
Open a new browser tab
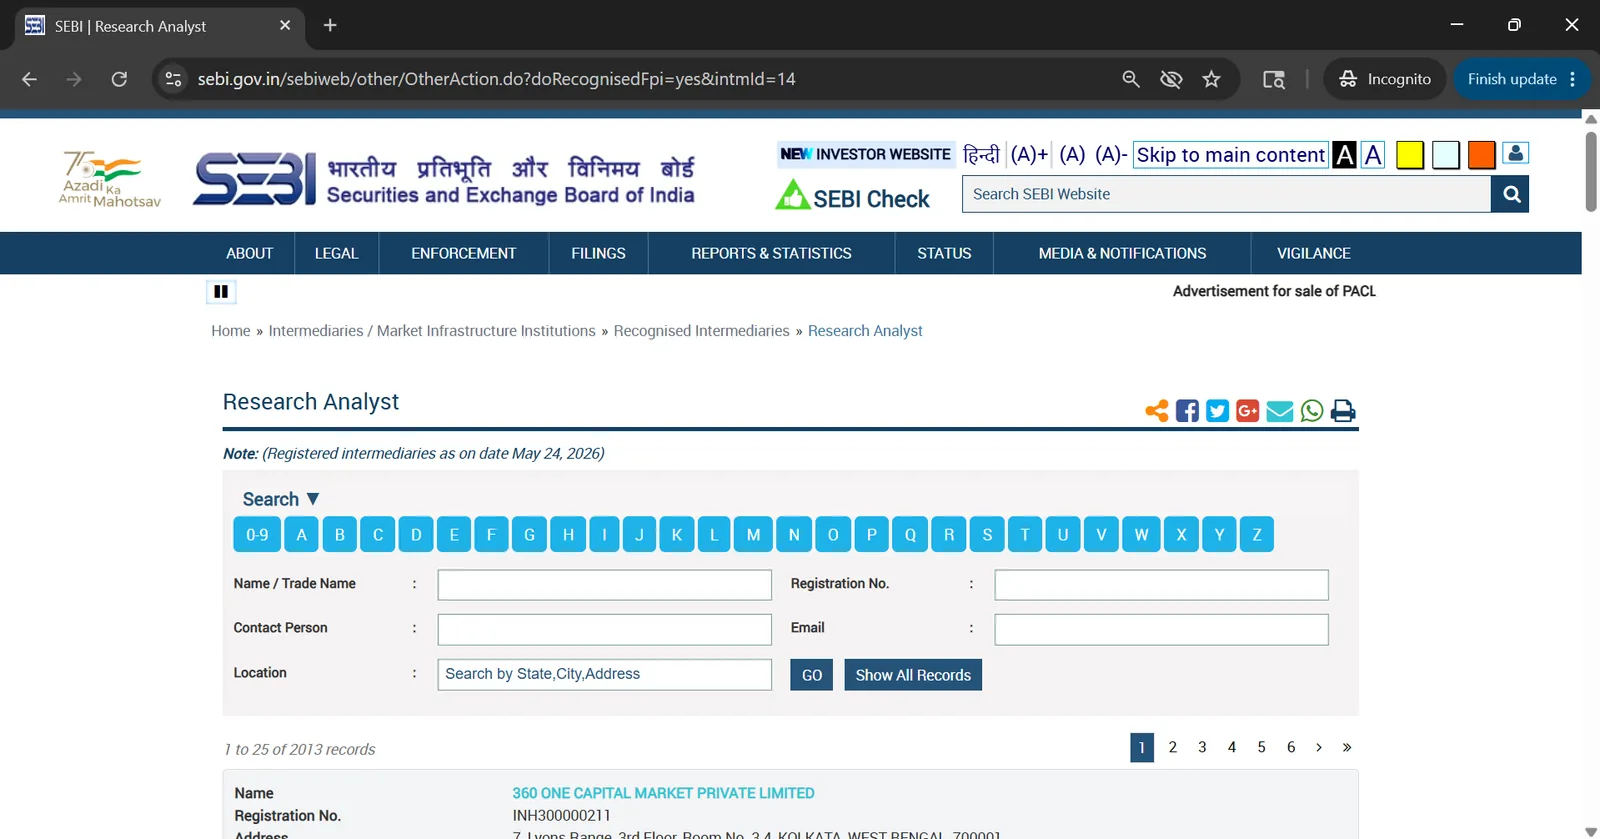click(330, 25)
